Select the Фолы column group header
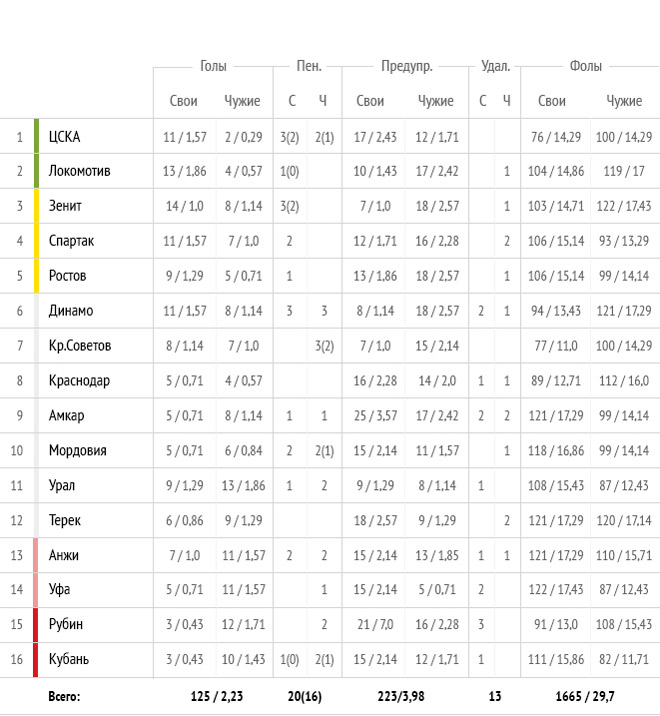 click(x=586, y=66)
